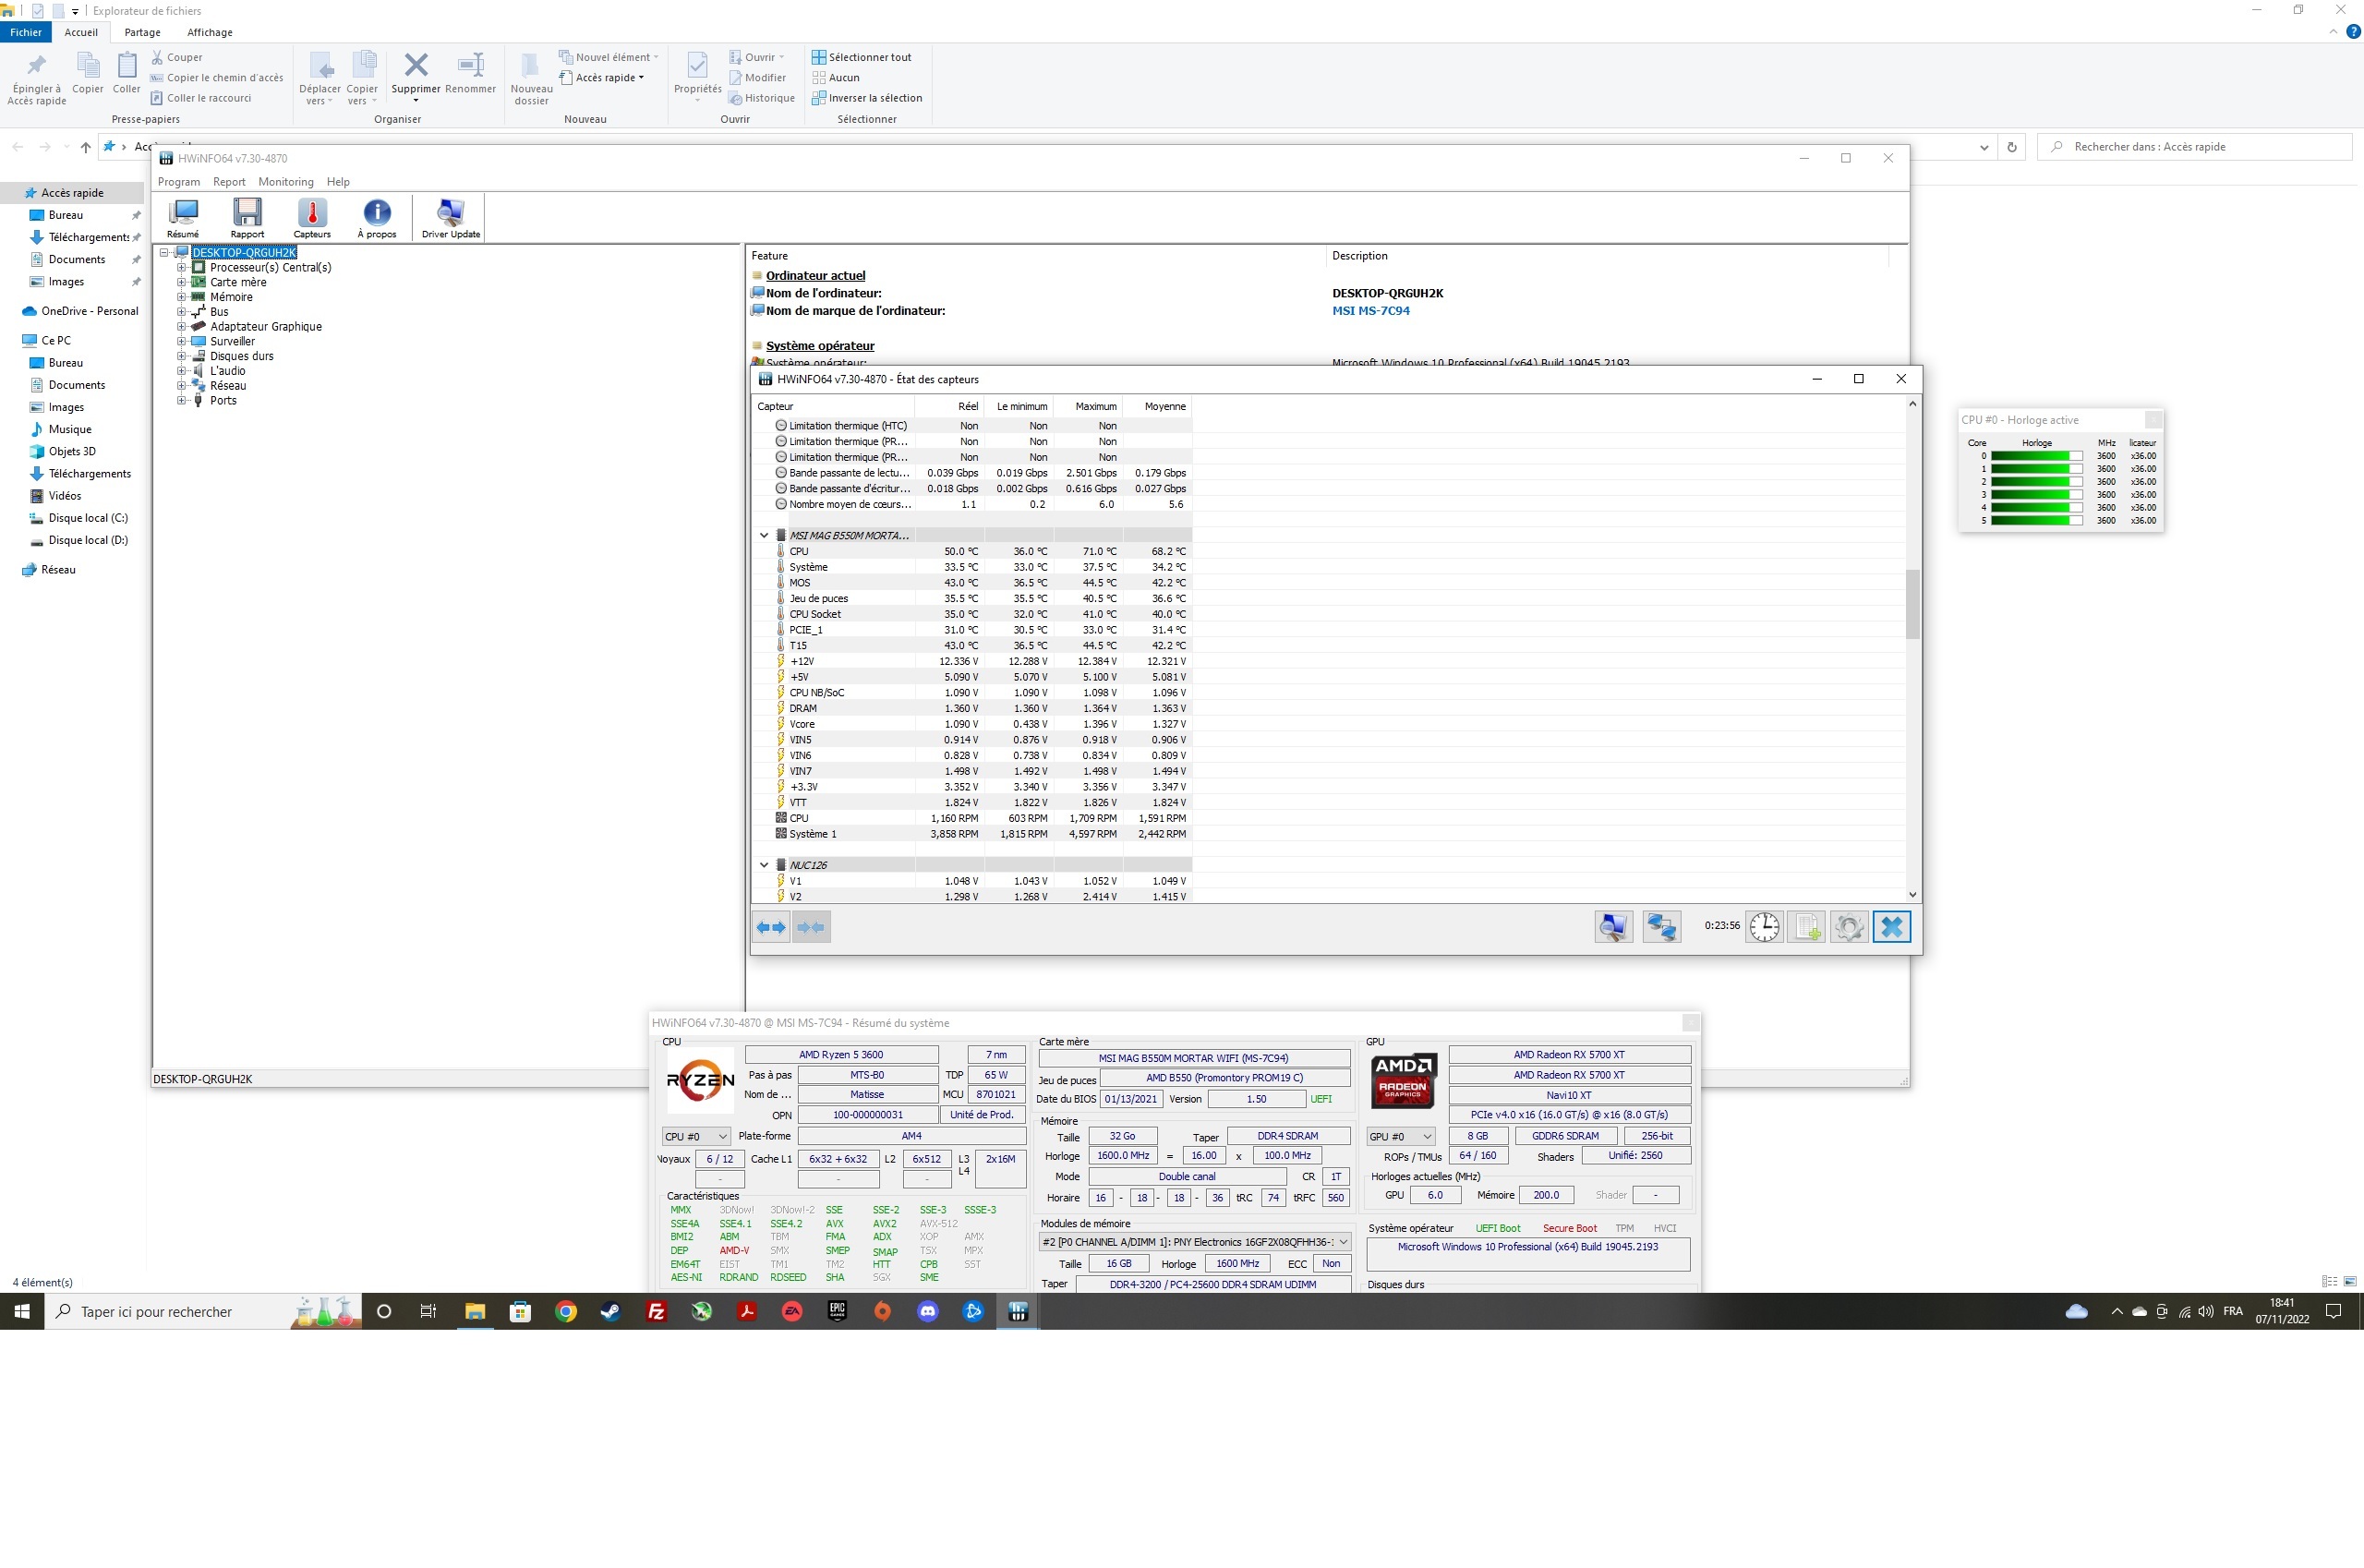The height and width of the screenshot is (1568, 2364).
Task: Open the Help menu in HWiNFO
Action: (x=338, y=182)
